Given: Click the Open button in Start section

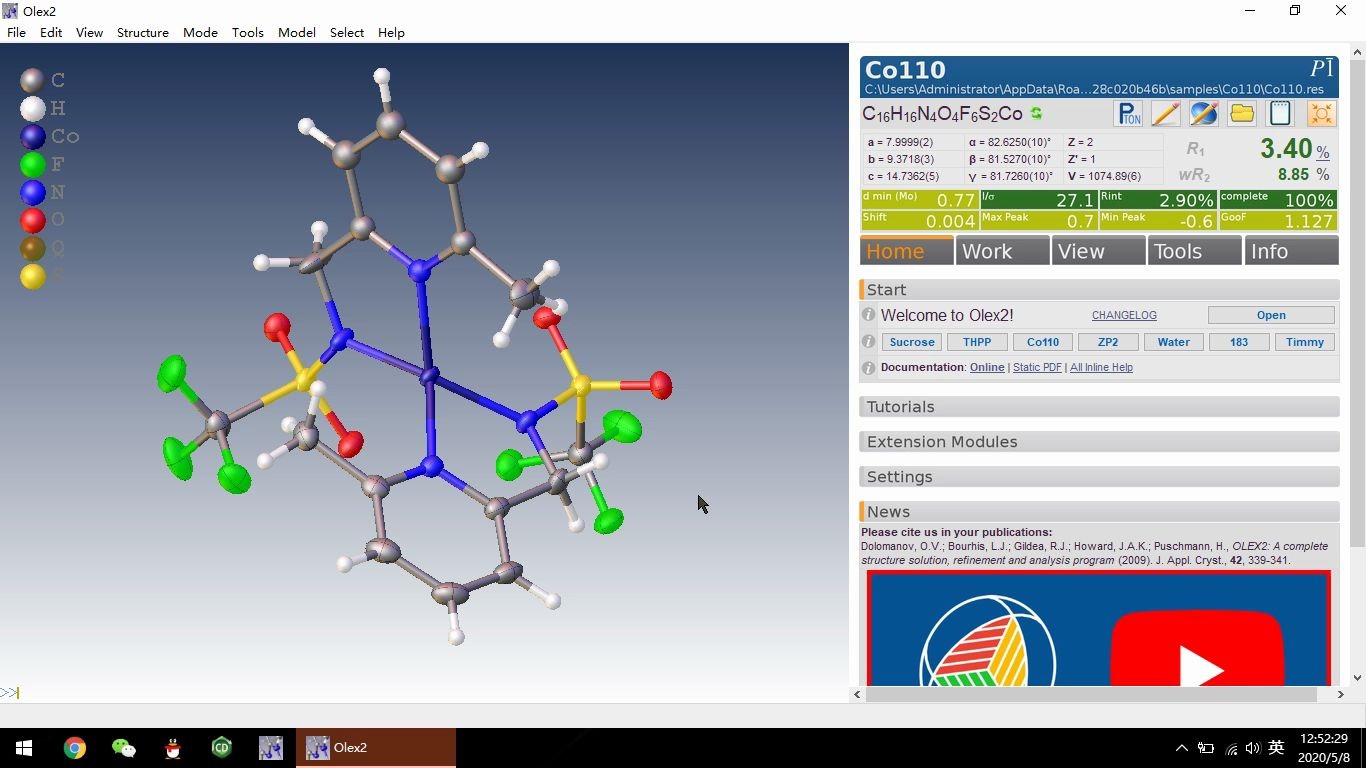Looking at the screenshot, I should (1271, 315).
